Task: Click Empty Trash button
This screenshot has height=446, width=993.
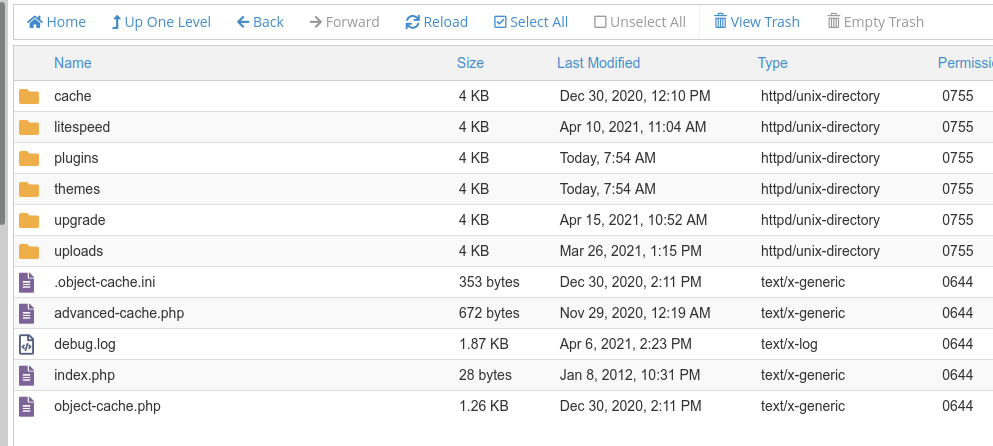Action: tap(875, 22)
